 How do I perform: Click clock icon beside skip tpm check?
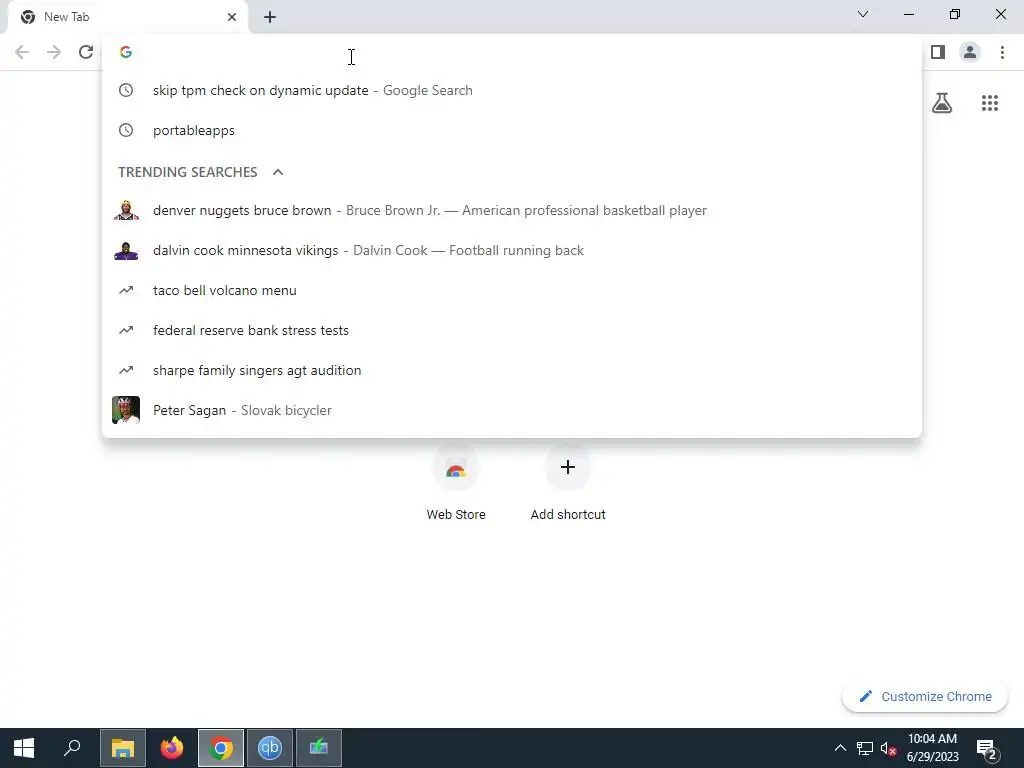click(x=126, y=90)
